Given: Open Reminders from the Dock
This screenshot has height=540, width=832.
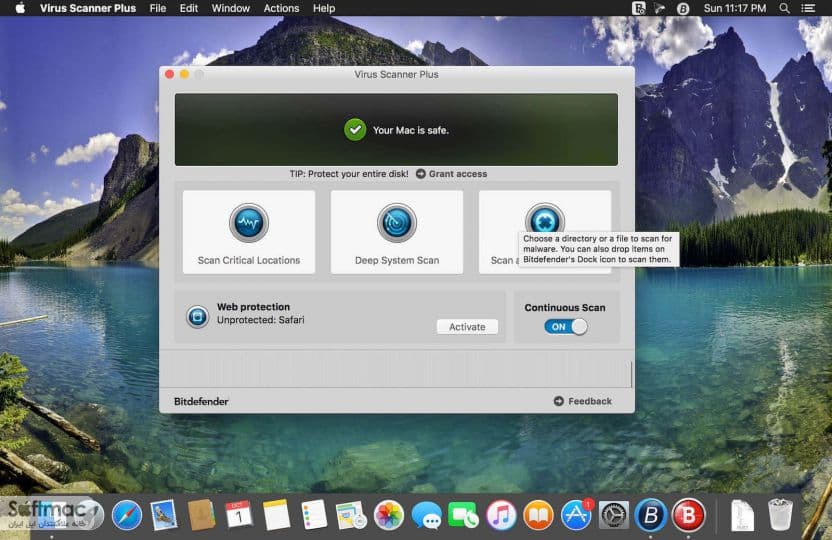Looking at the screenshot, I should [x=314, y=515].
